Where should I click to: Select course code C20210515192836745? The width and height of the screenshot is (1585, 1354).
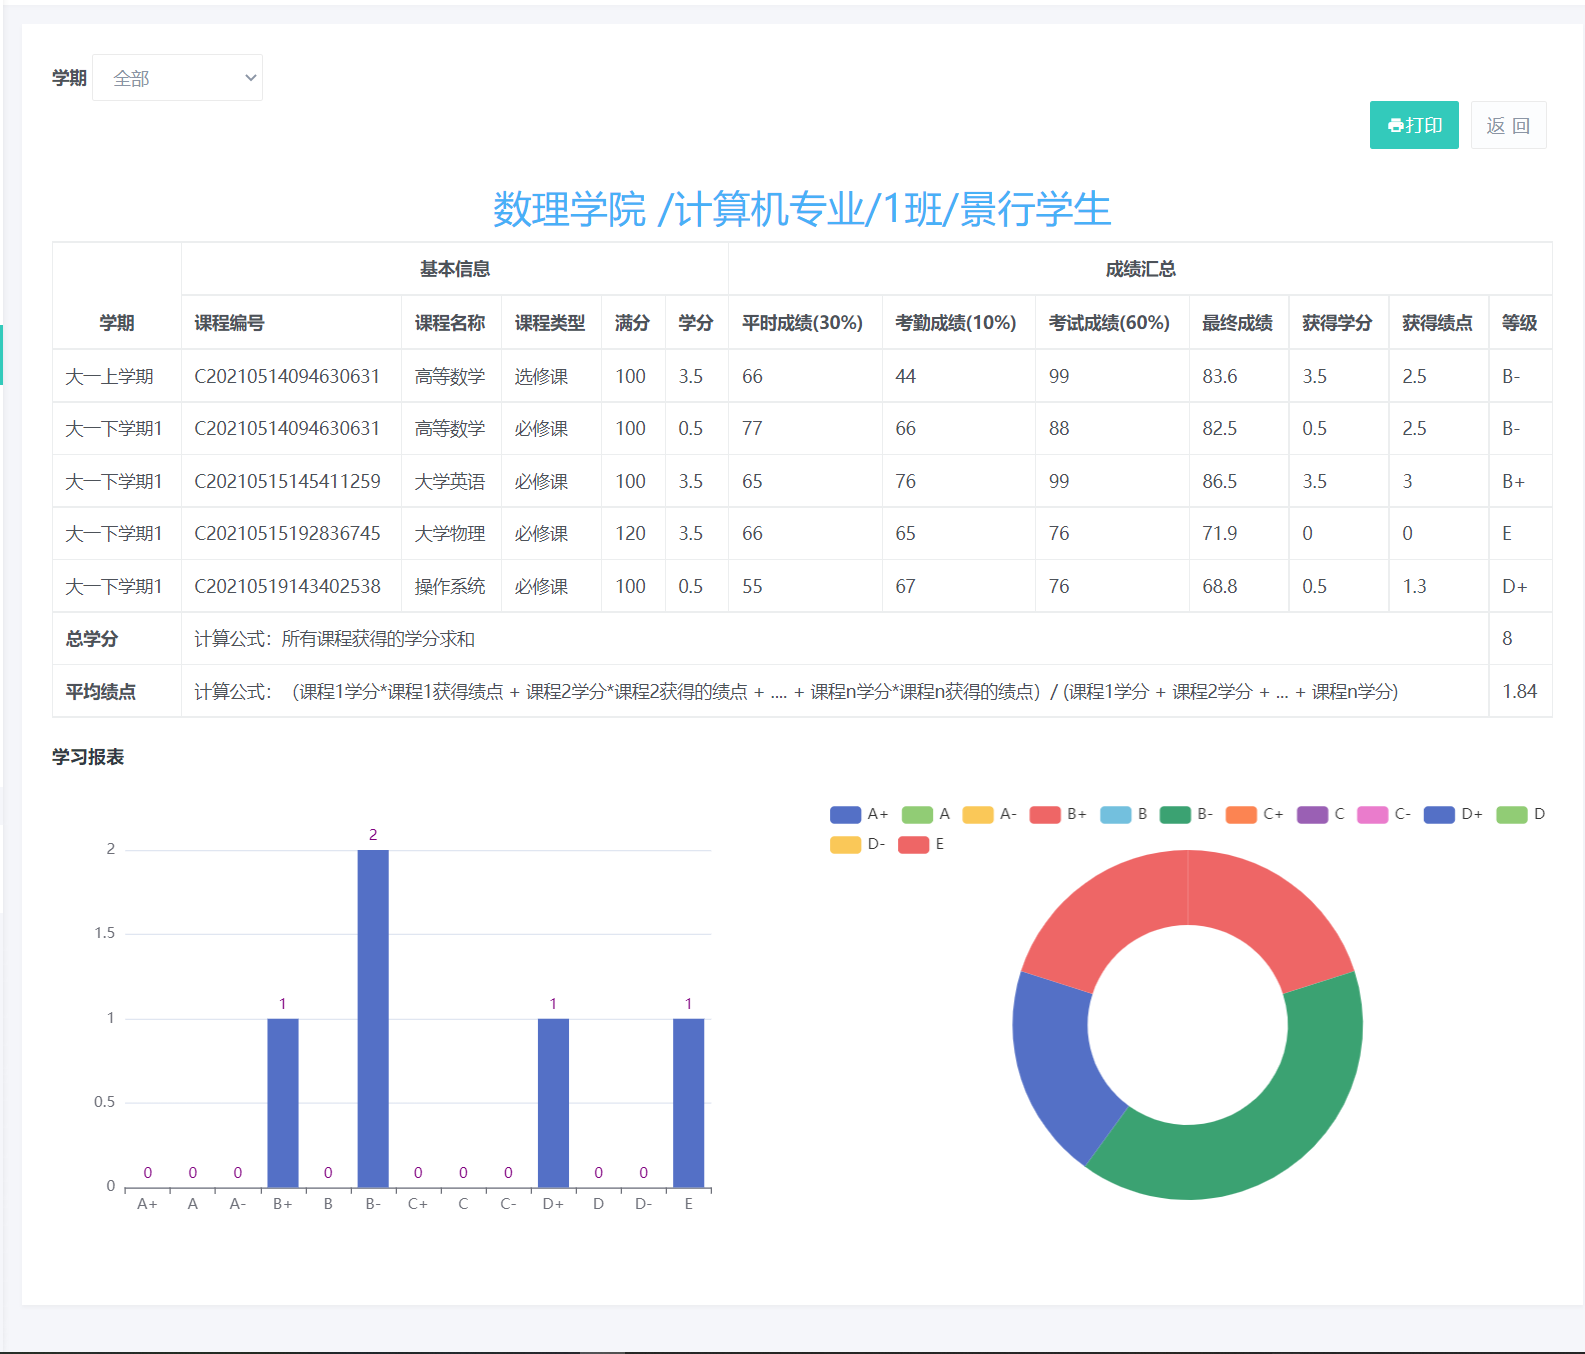[x=287, y=533]
